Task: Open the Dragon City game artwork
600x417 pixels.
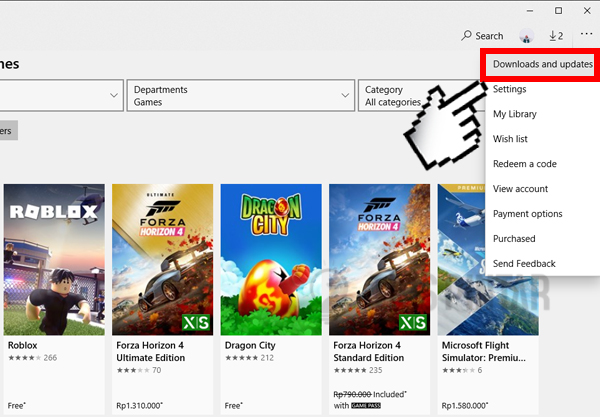Action: (x=271, y=259)
